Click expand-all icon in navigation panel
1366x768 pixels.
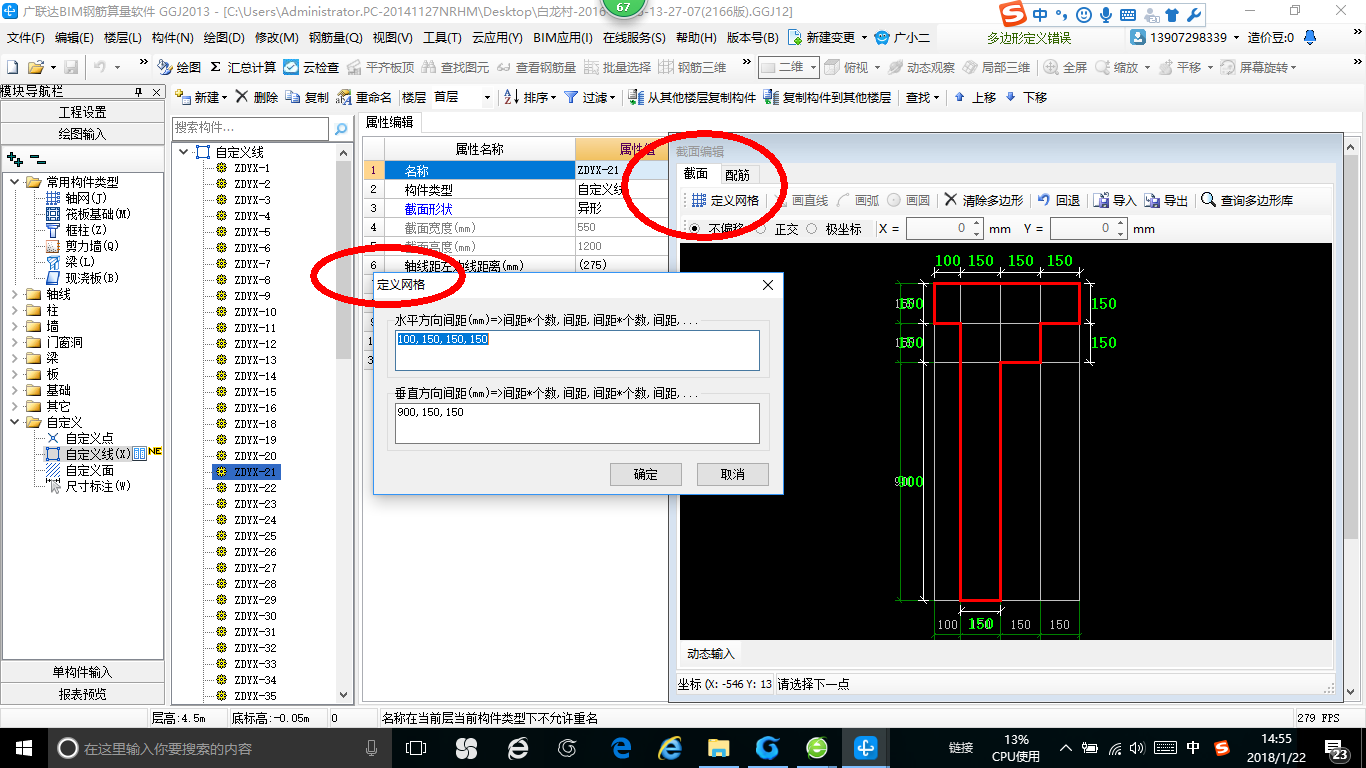coord(14,158)
